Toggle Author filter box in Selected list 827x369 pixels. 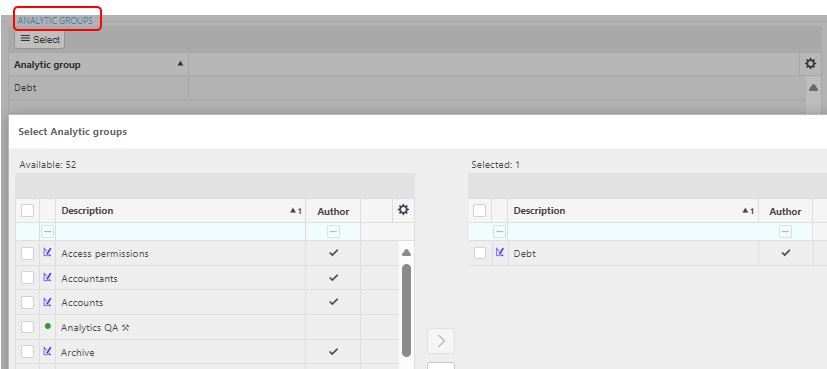[x=785, y=231]
